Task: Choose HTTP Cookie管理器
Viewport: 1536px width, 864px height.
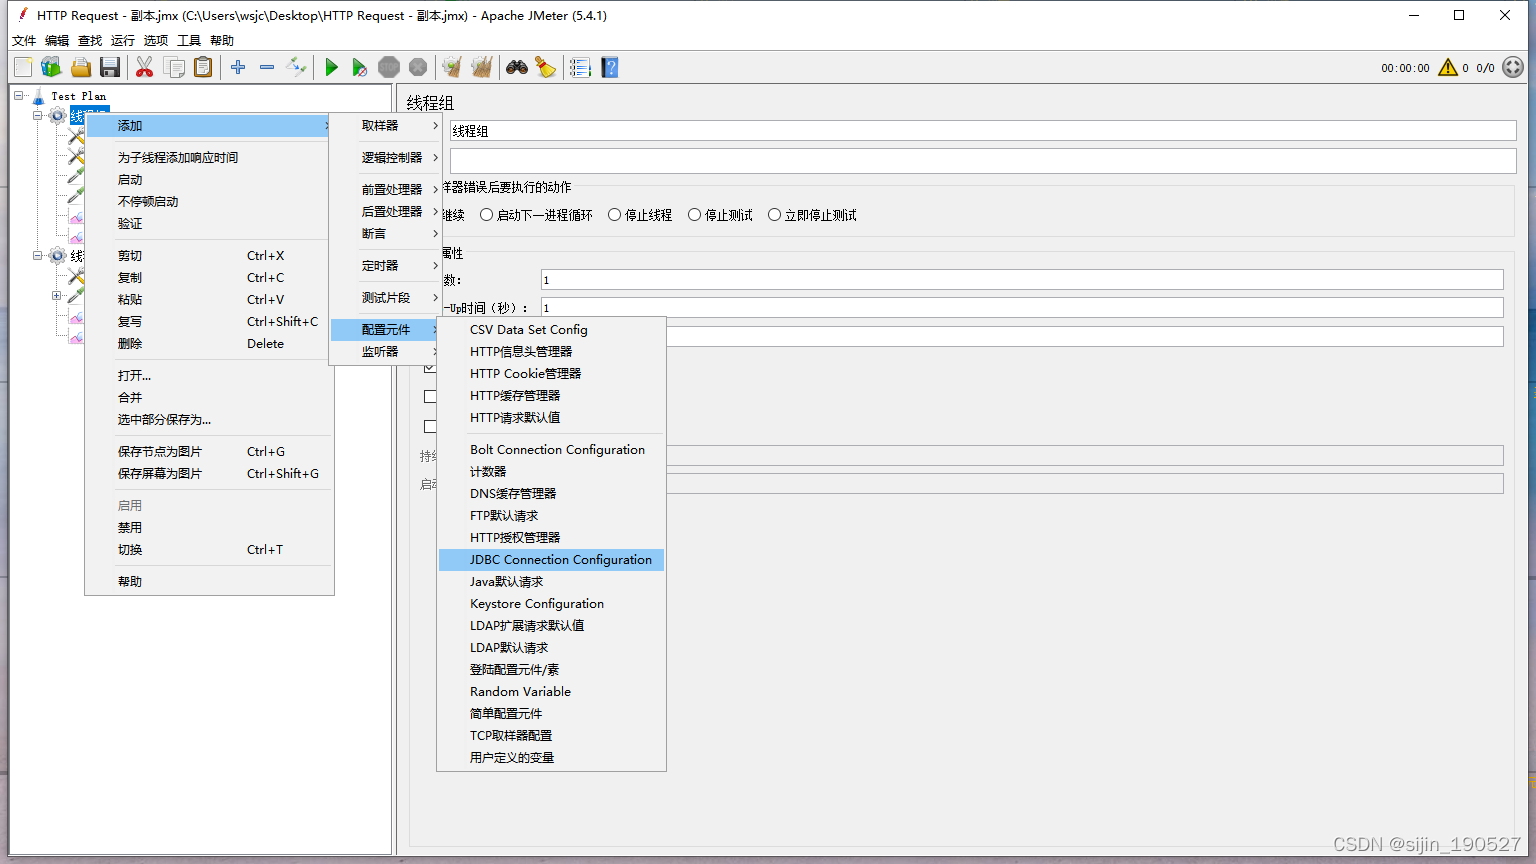Action: click(x=551, y=373)
